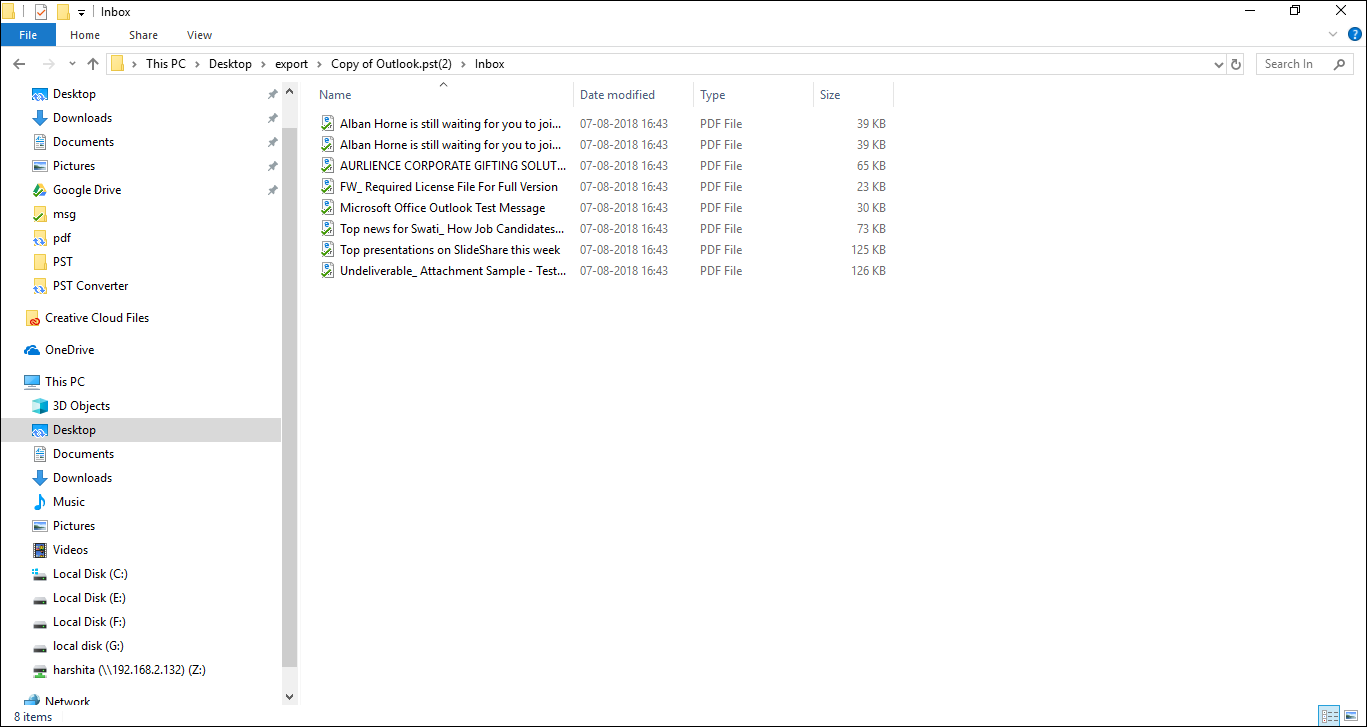
Task: Switch to the View ribbon tab
Action: click(199, 35)
